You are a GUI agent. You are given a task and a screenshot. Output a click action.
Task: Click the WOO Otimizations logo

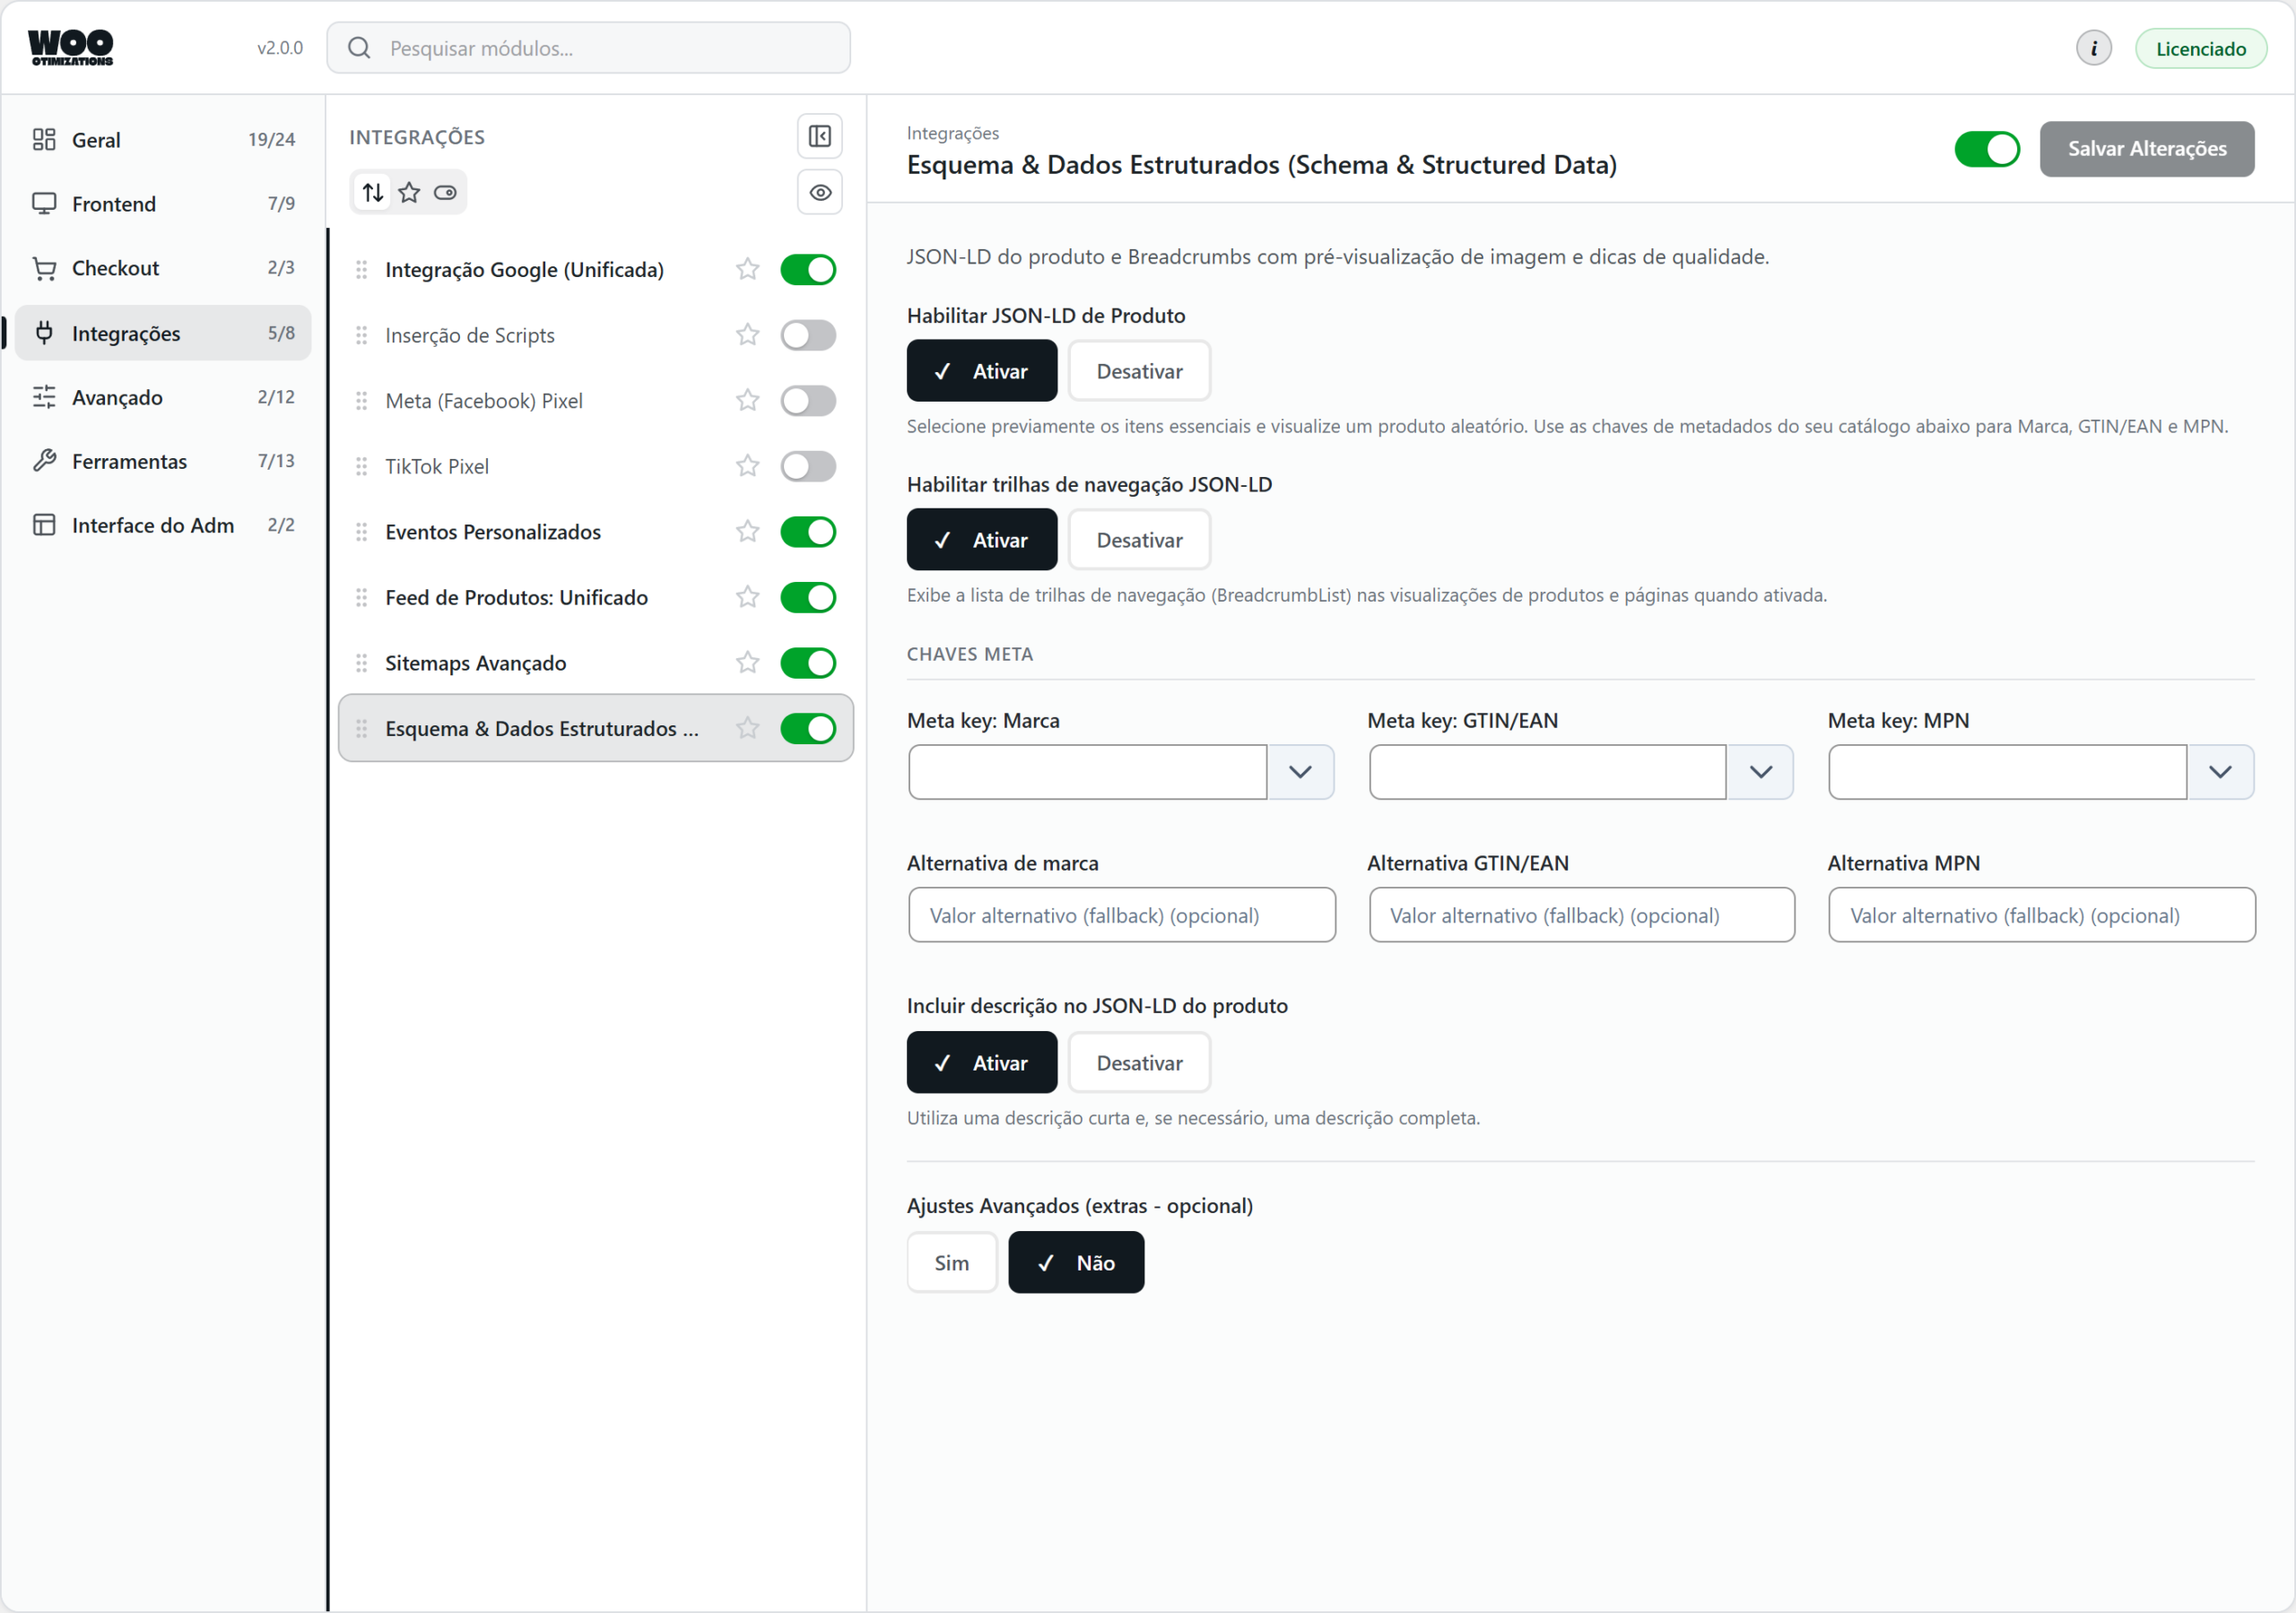coord(70,47)
